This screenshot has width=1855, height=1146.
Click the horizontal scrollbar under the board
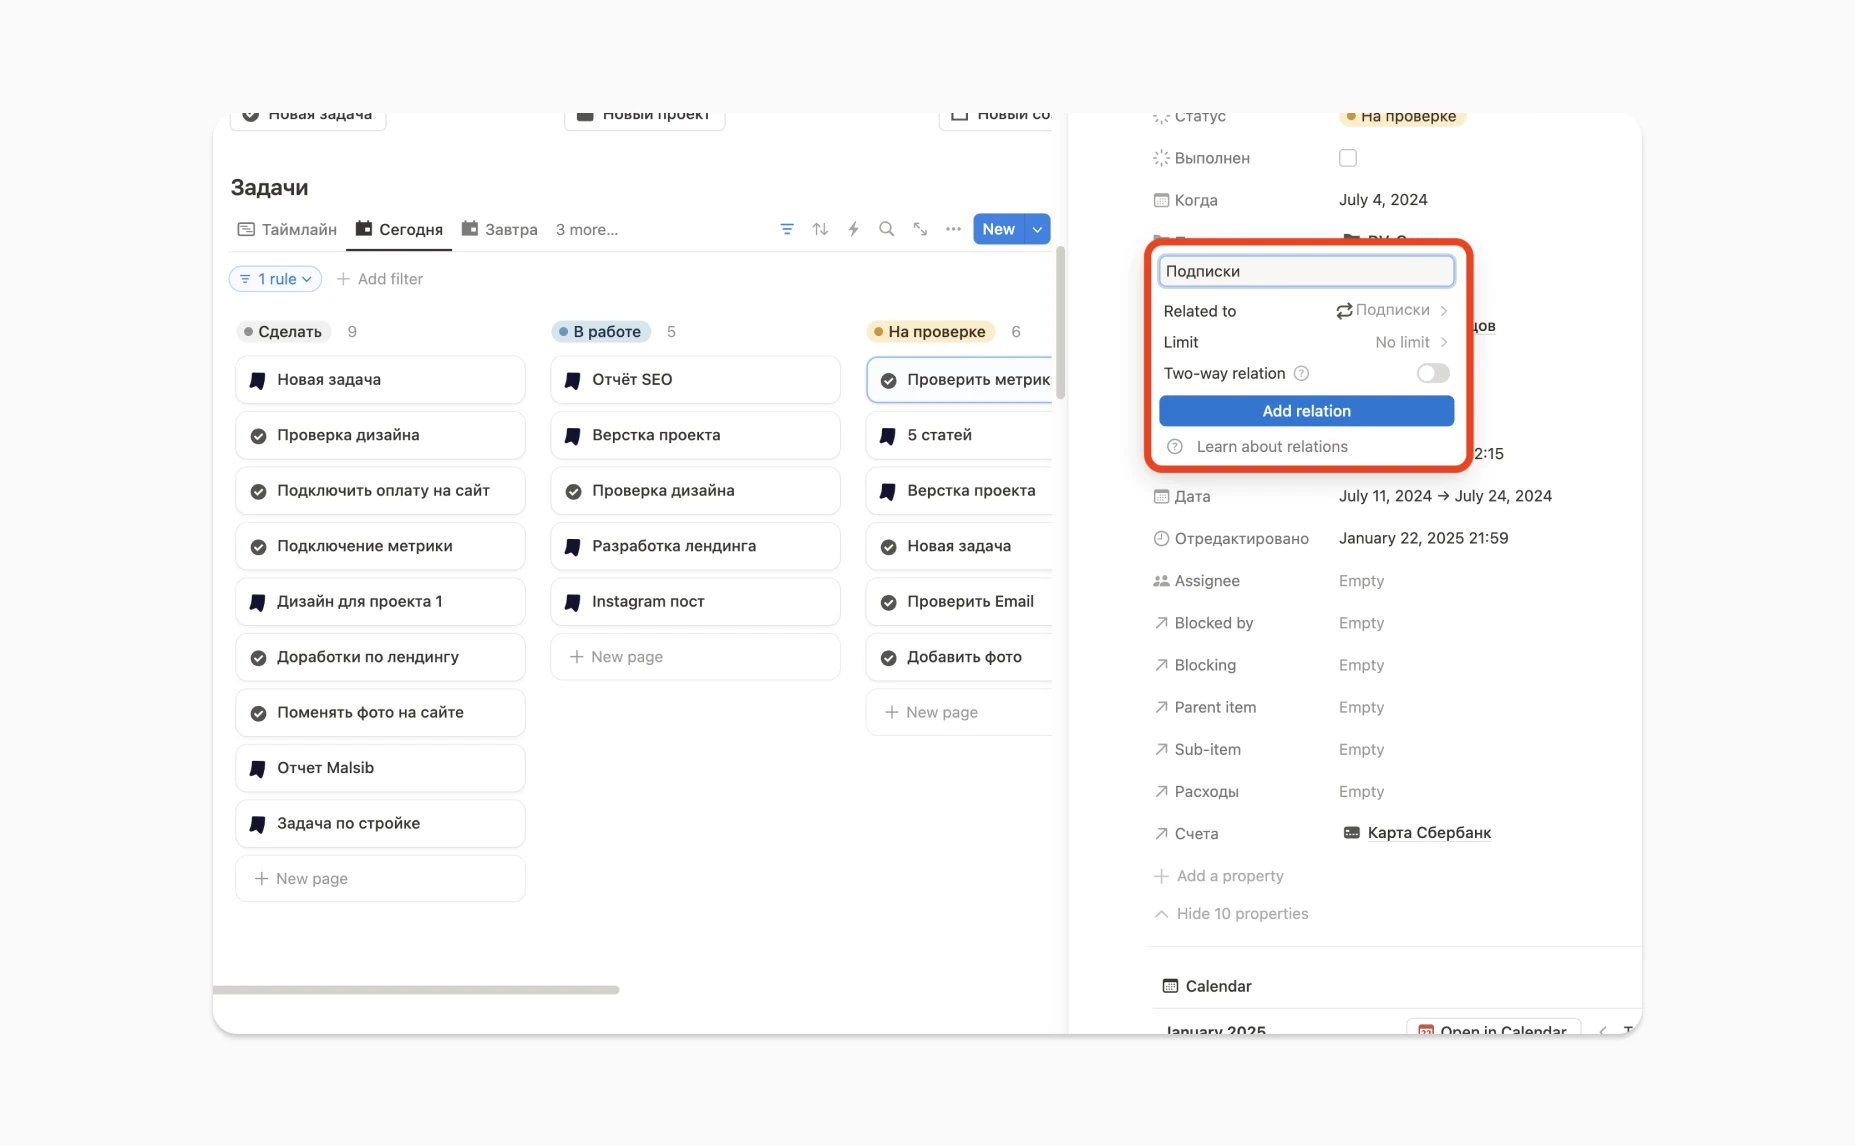[416, 990]
